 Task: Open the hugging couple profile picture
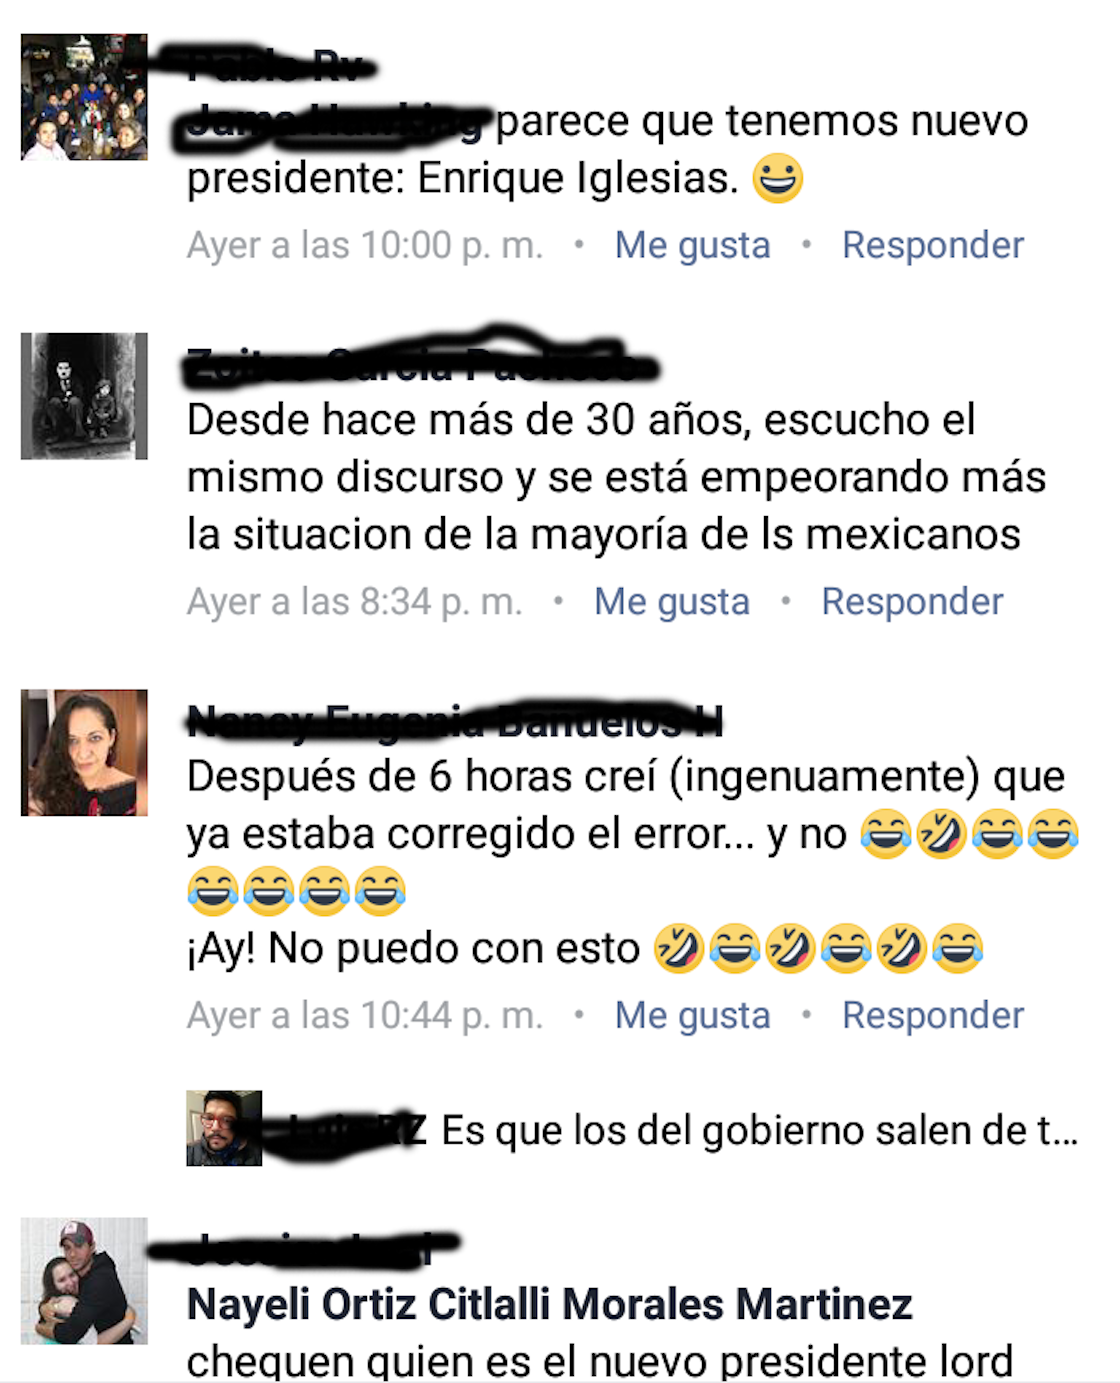click(84, 1281)
